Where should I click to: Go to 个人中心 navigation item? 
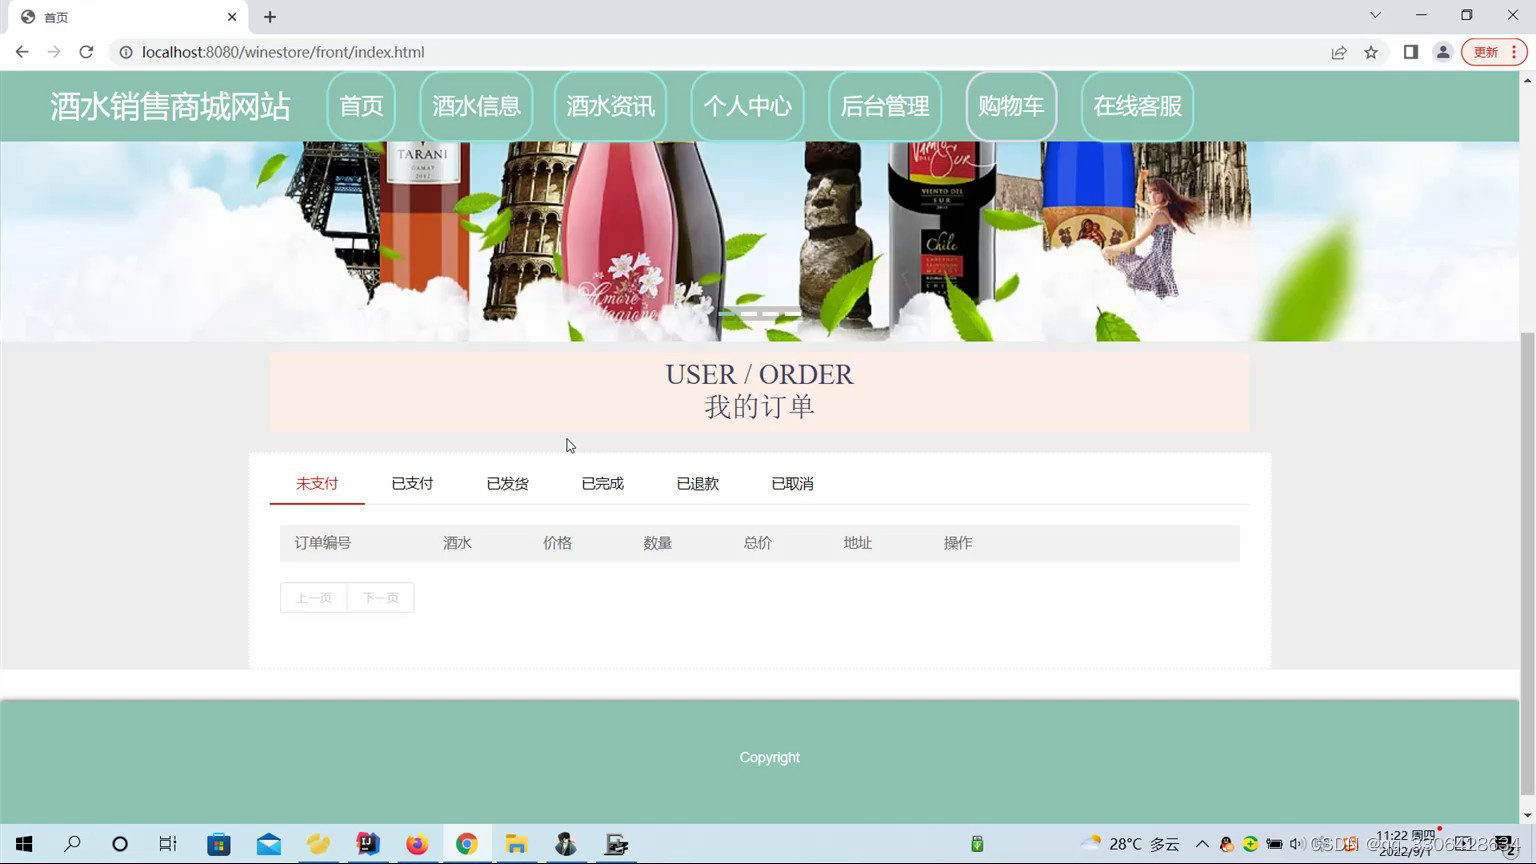point(747,106)
